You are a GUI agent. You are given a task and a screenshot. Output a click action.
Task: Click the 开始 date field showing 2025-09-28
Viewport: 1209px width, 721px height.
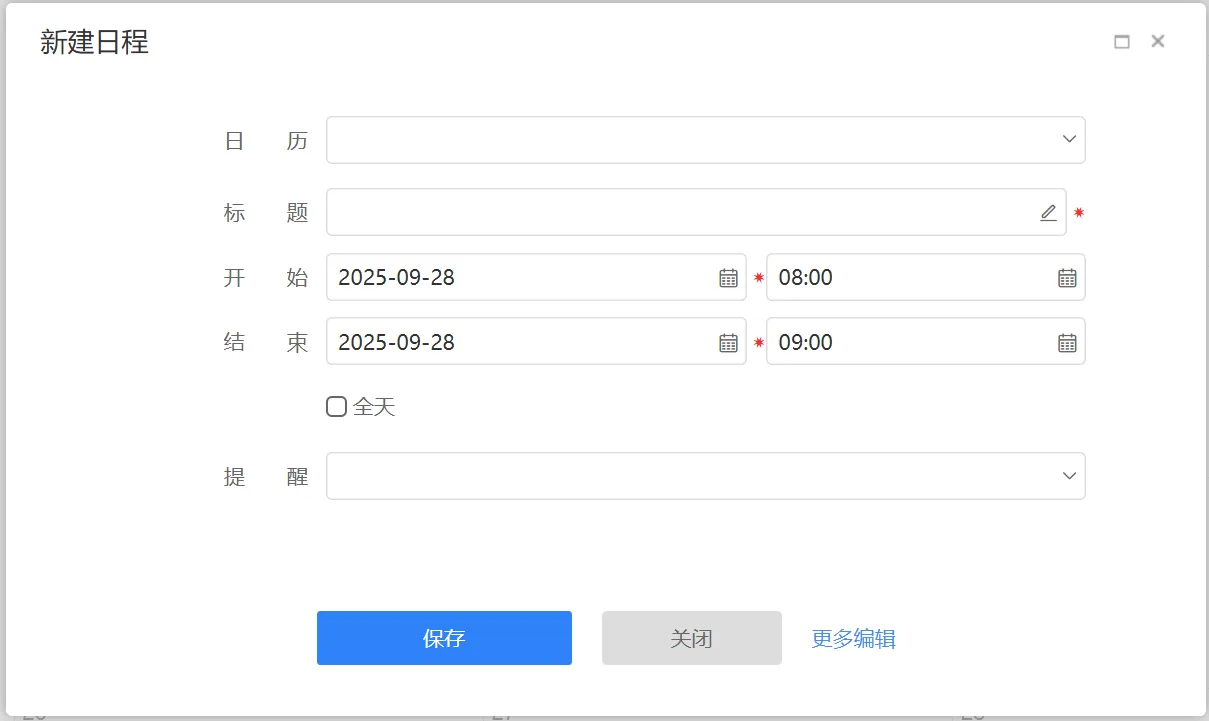(x=520, y=278)
